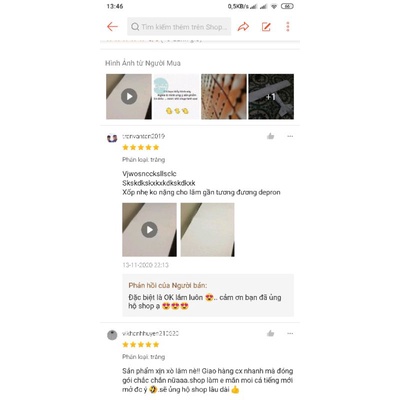Tap the back arrow icon
The image size is (400, 400).
coord(112,27)
